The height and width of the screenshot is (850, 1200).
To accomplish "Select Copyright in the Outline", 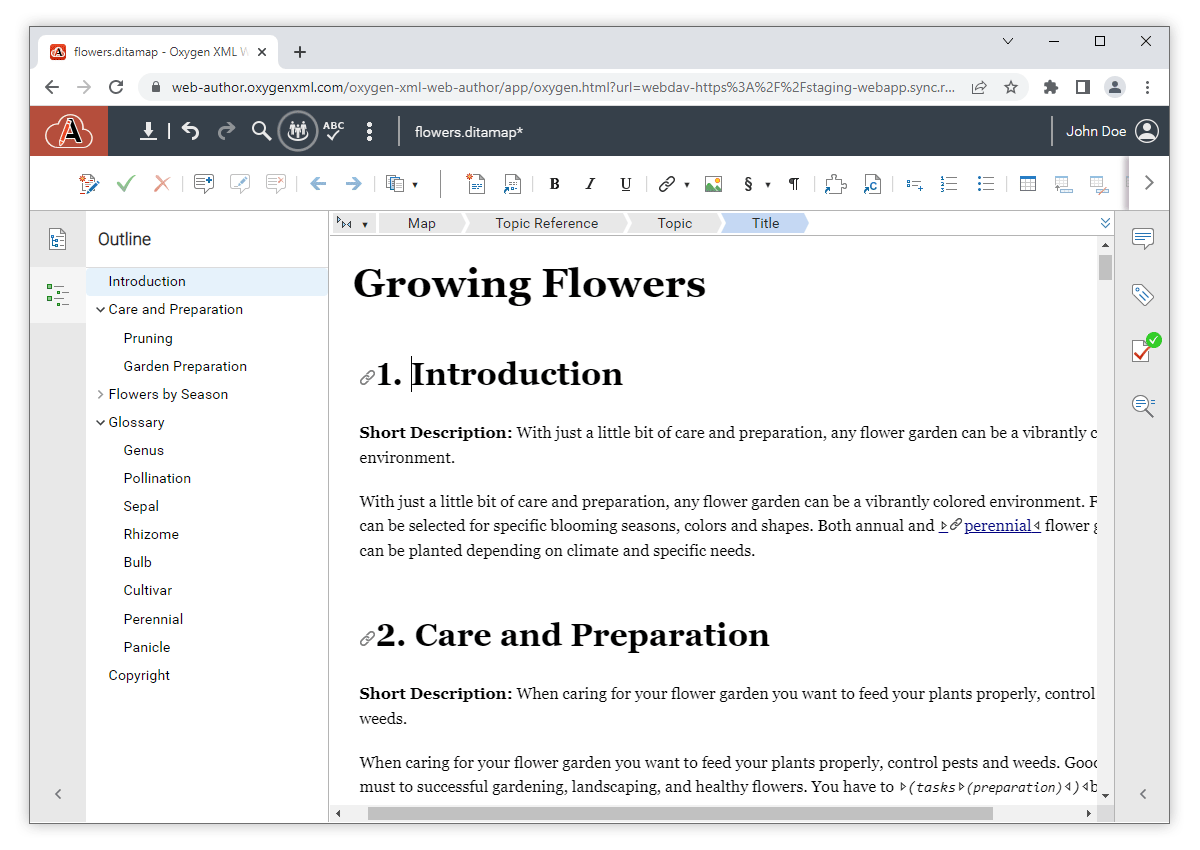I will (x=139, y=675).
